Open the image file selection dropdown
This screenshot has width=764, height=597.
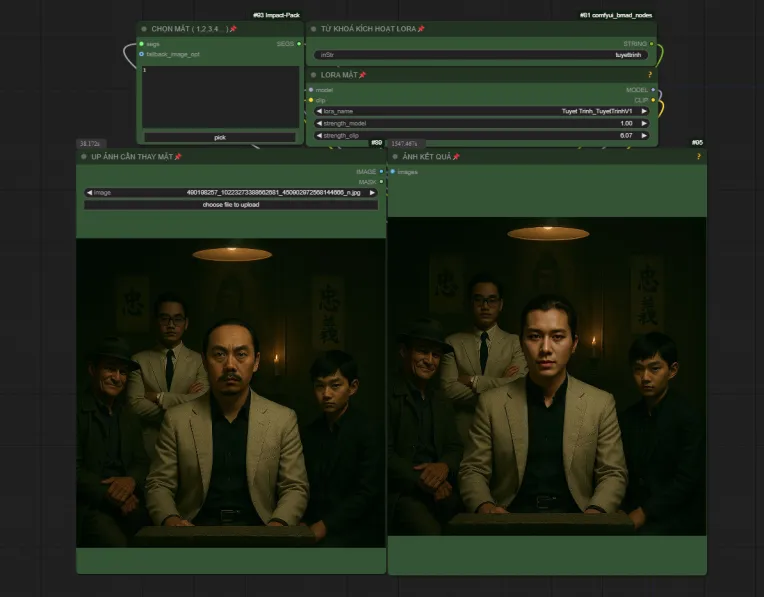coord(230,192)
